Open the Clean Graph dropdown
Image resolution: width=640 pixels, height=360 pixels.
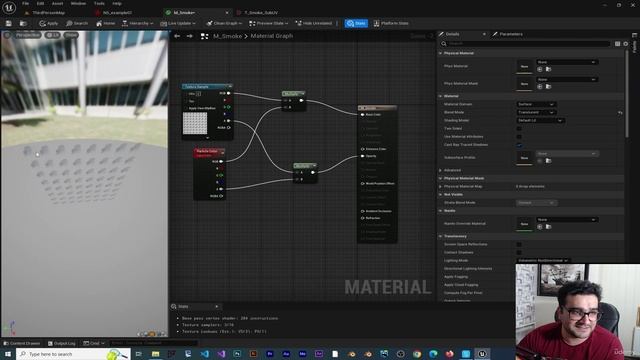tap(224, 24)
